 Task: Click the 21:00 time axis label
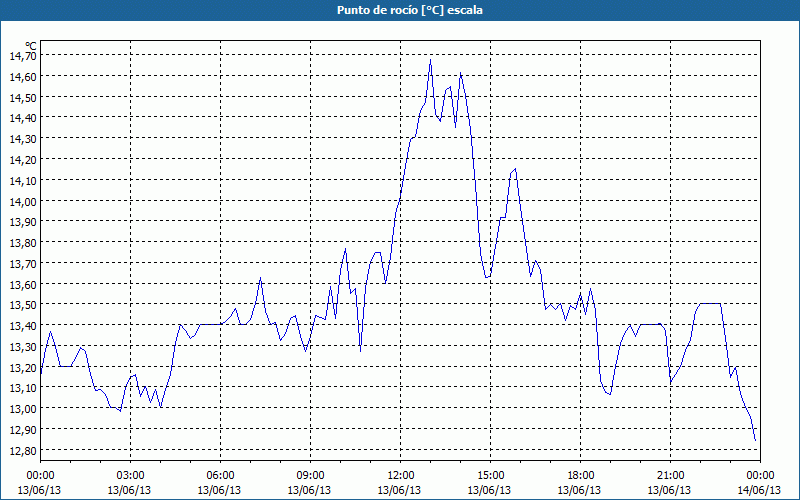click(x=670, y=476)
